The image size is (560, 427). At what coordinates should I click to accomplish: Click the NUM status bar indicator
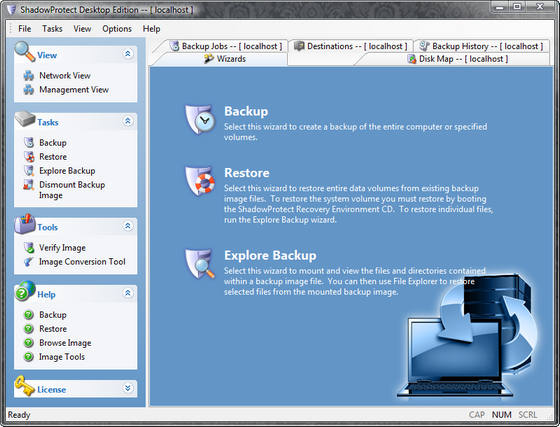[x=501, y=415]
